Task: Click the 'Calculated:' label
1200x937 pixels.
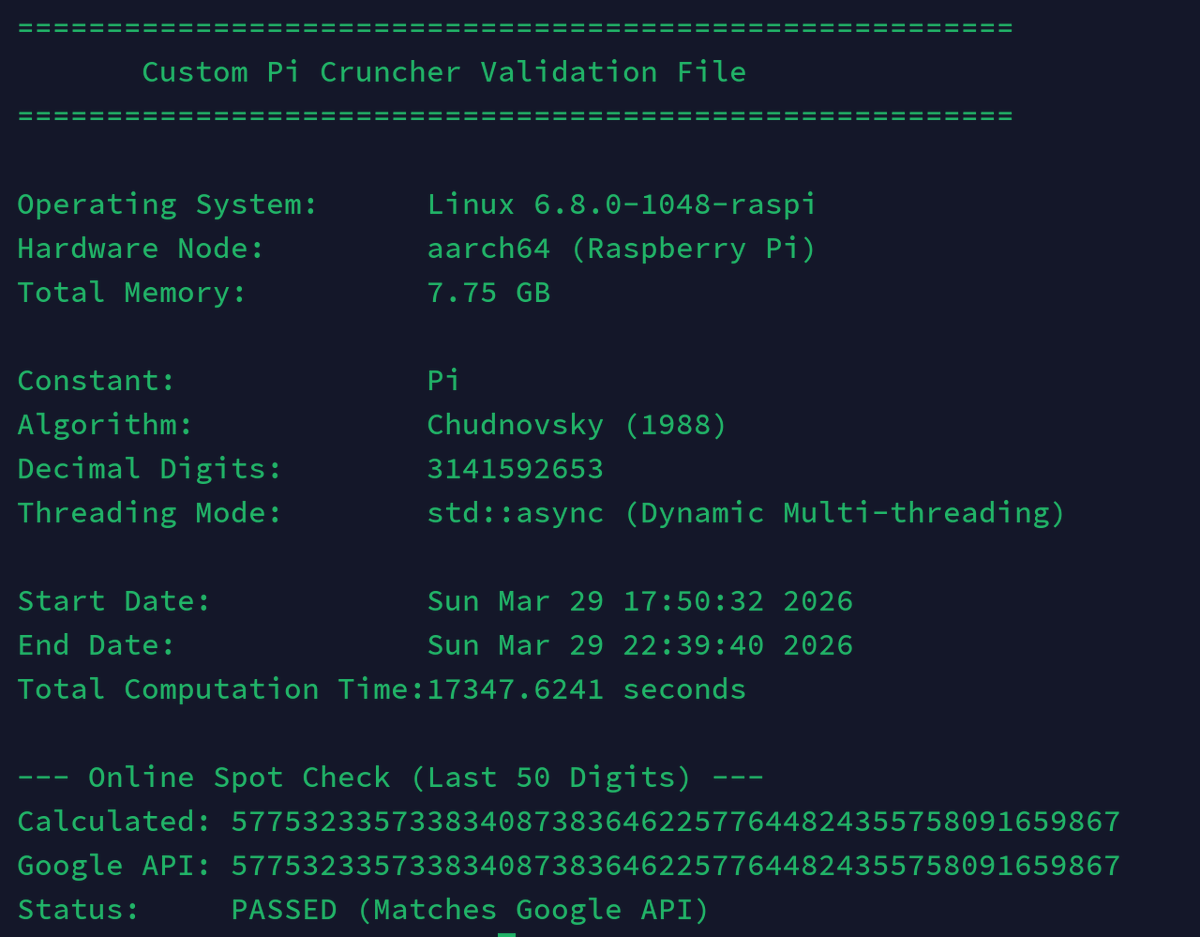Action: 114,821
